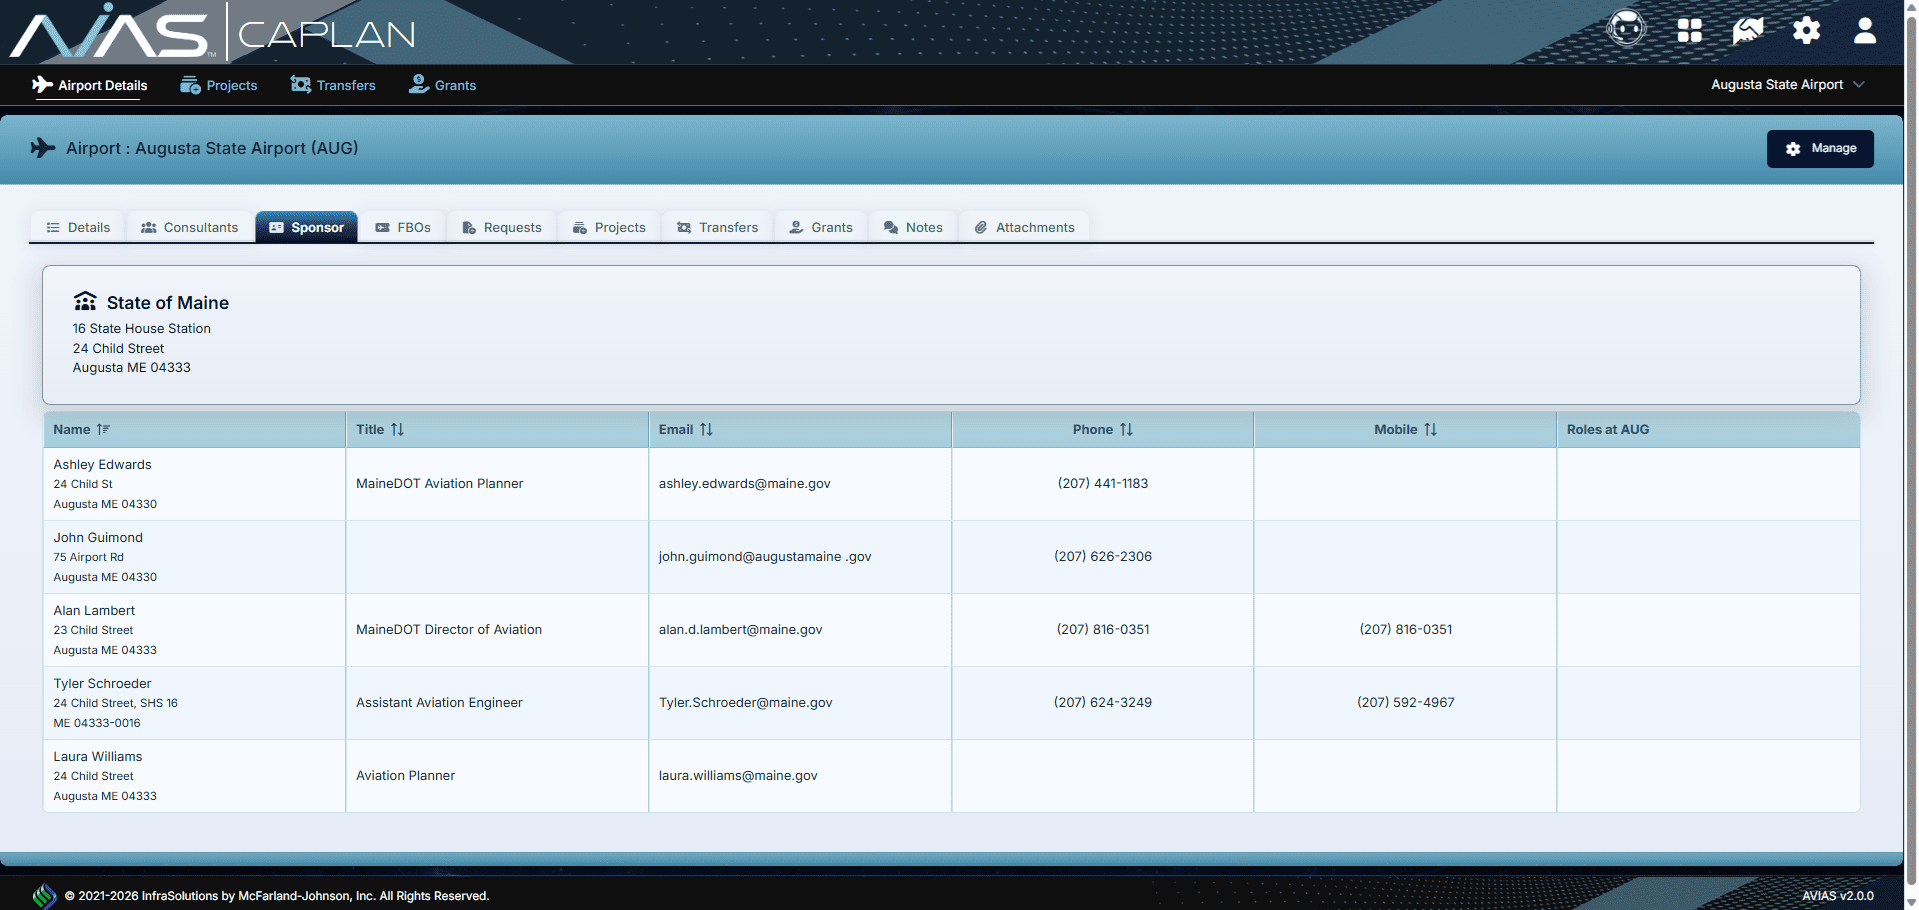Screen dimensions: 1919x910
Task: Click the Manage button
Action: pos(1820,148)
